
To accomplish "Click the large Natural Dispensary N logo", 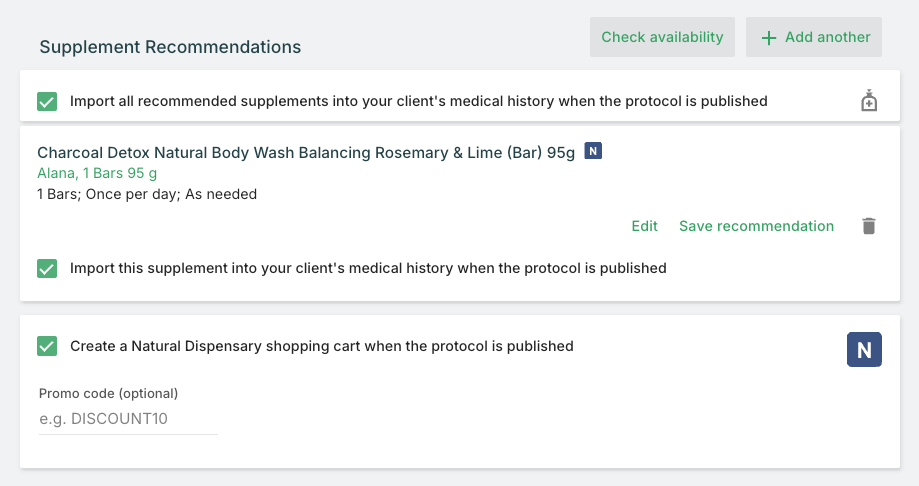I will (864, 350).
